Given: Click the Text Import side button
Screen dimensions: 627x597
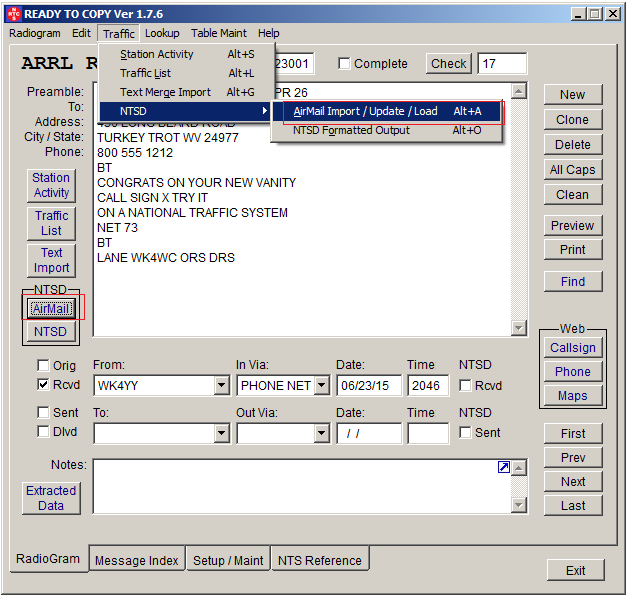Looking at the screenshot, I should click(51, 260).
